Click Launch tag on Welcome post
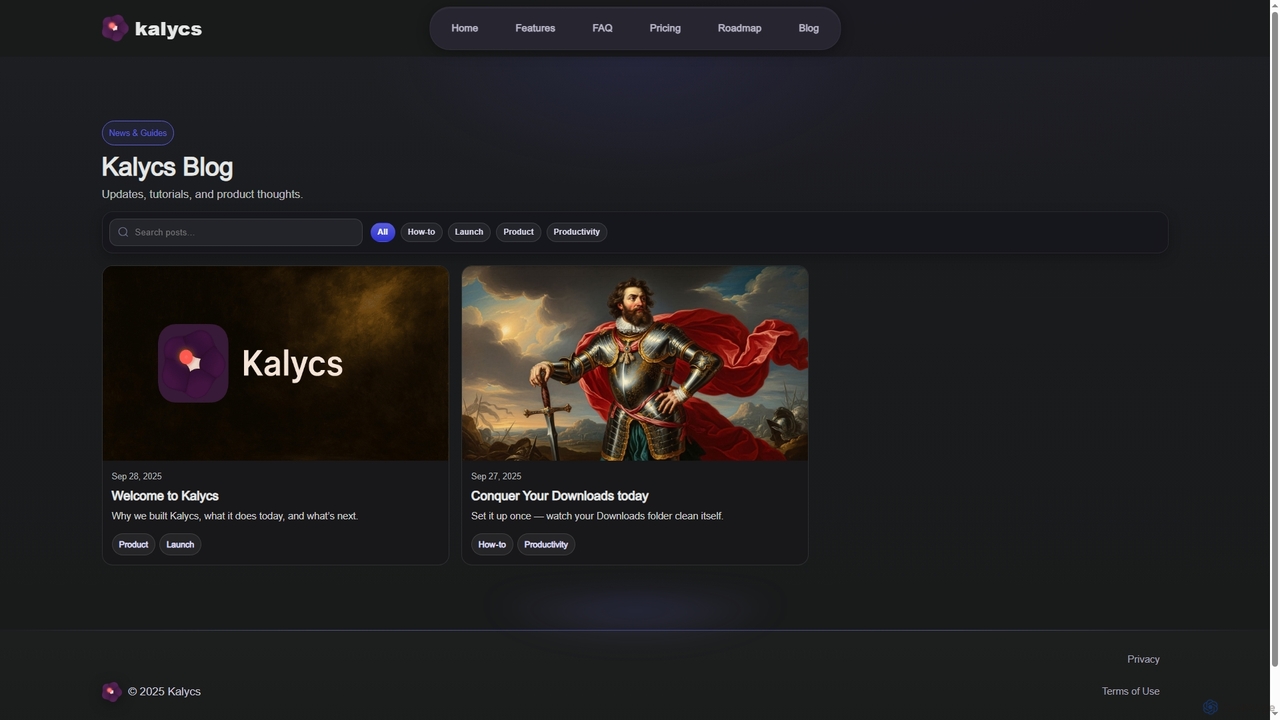Viewport: 1280px width, 720px height. [180, 545]
